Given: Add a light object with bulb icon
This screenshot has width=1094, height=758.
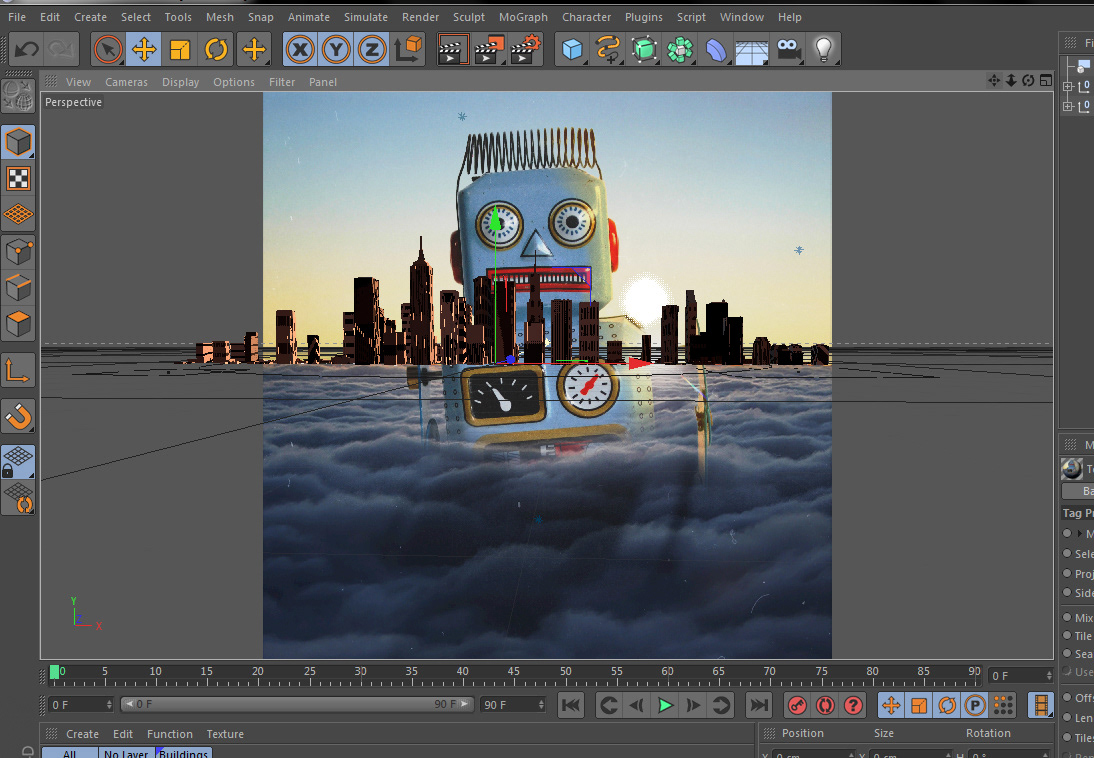Looking at the screenshot, I should pyautogui.click(x=823, y=49).
